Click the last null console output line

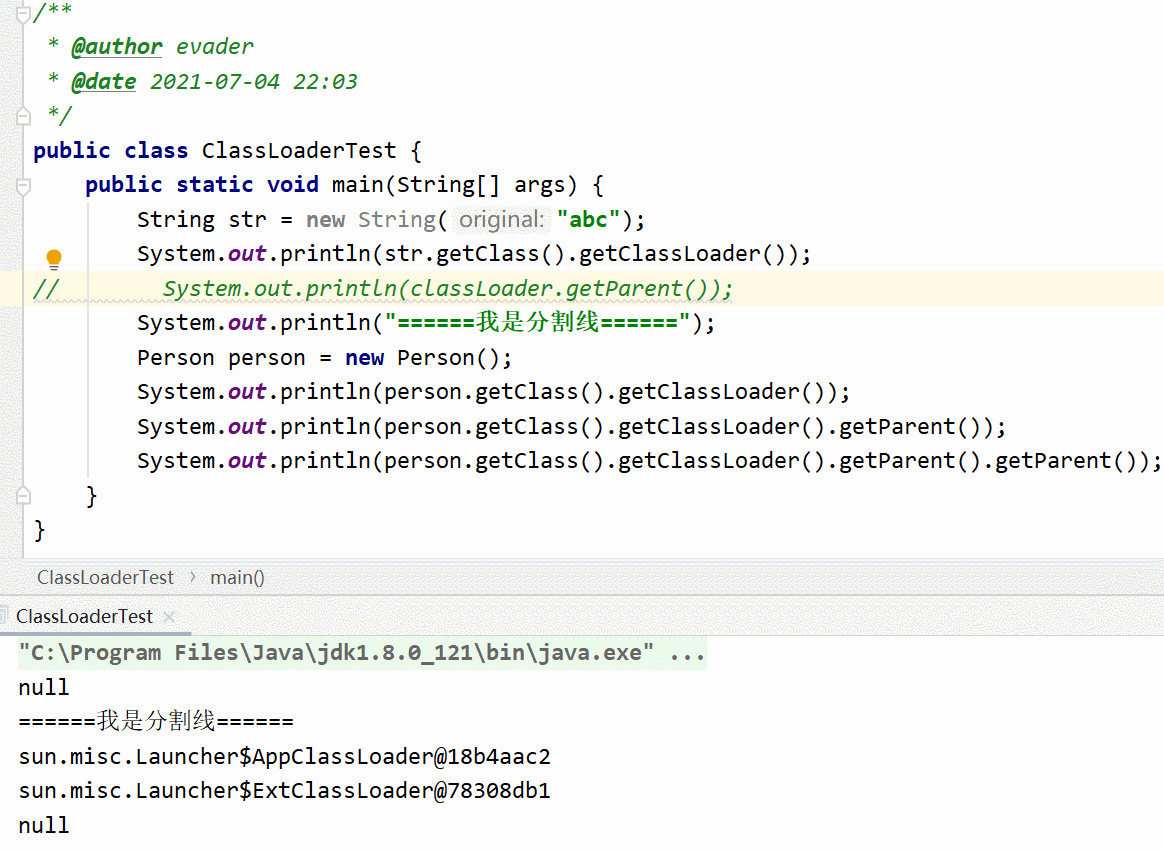44,825
